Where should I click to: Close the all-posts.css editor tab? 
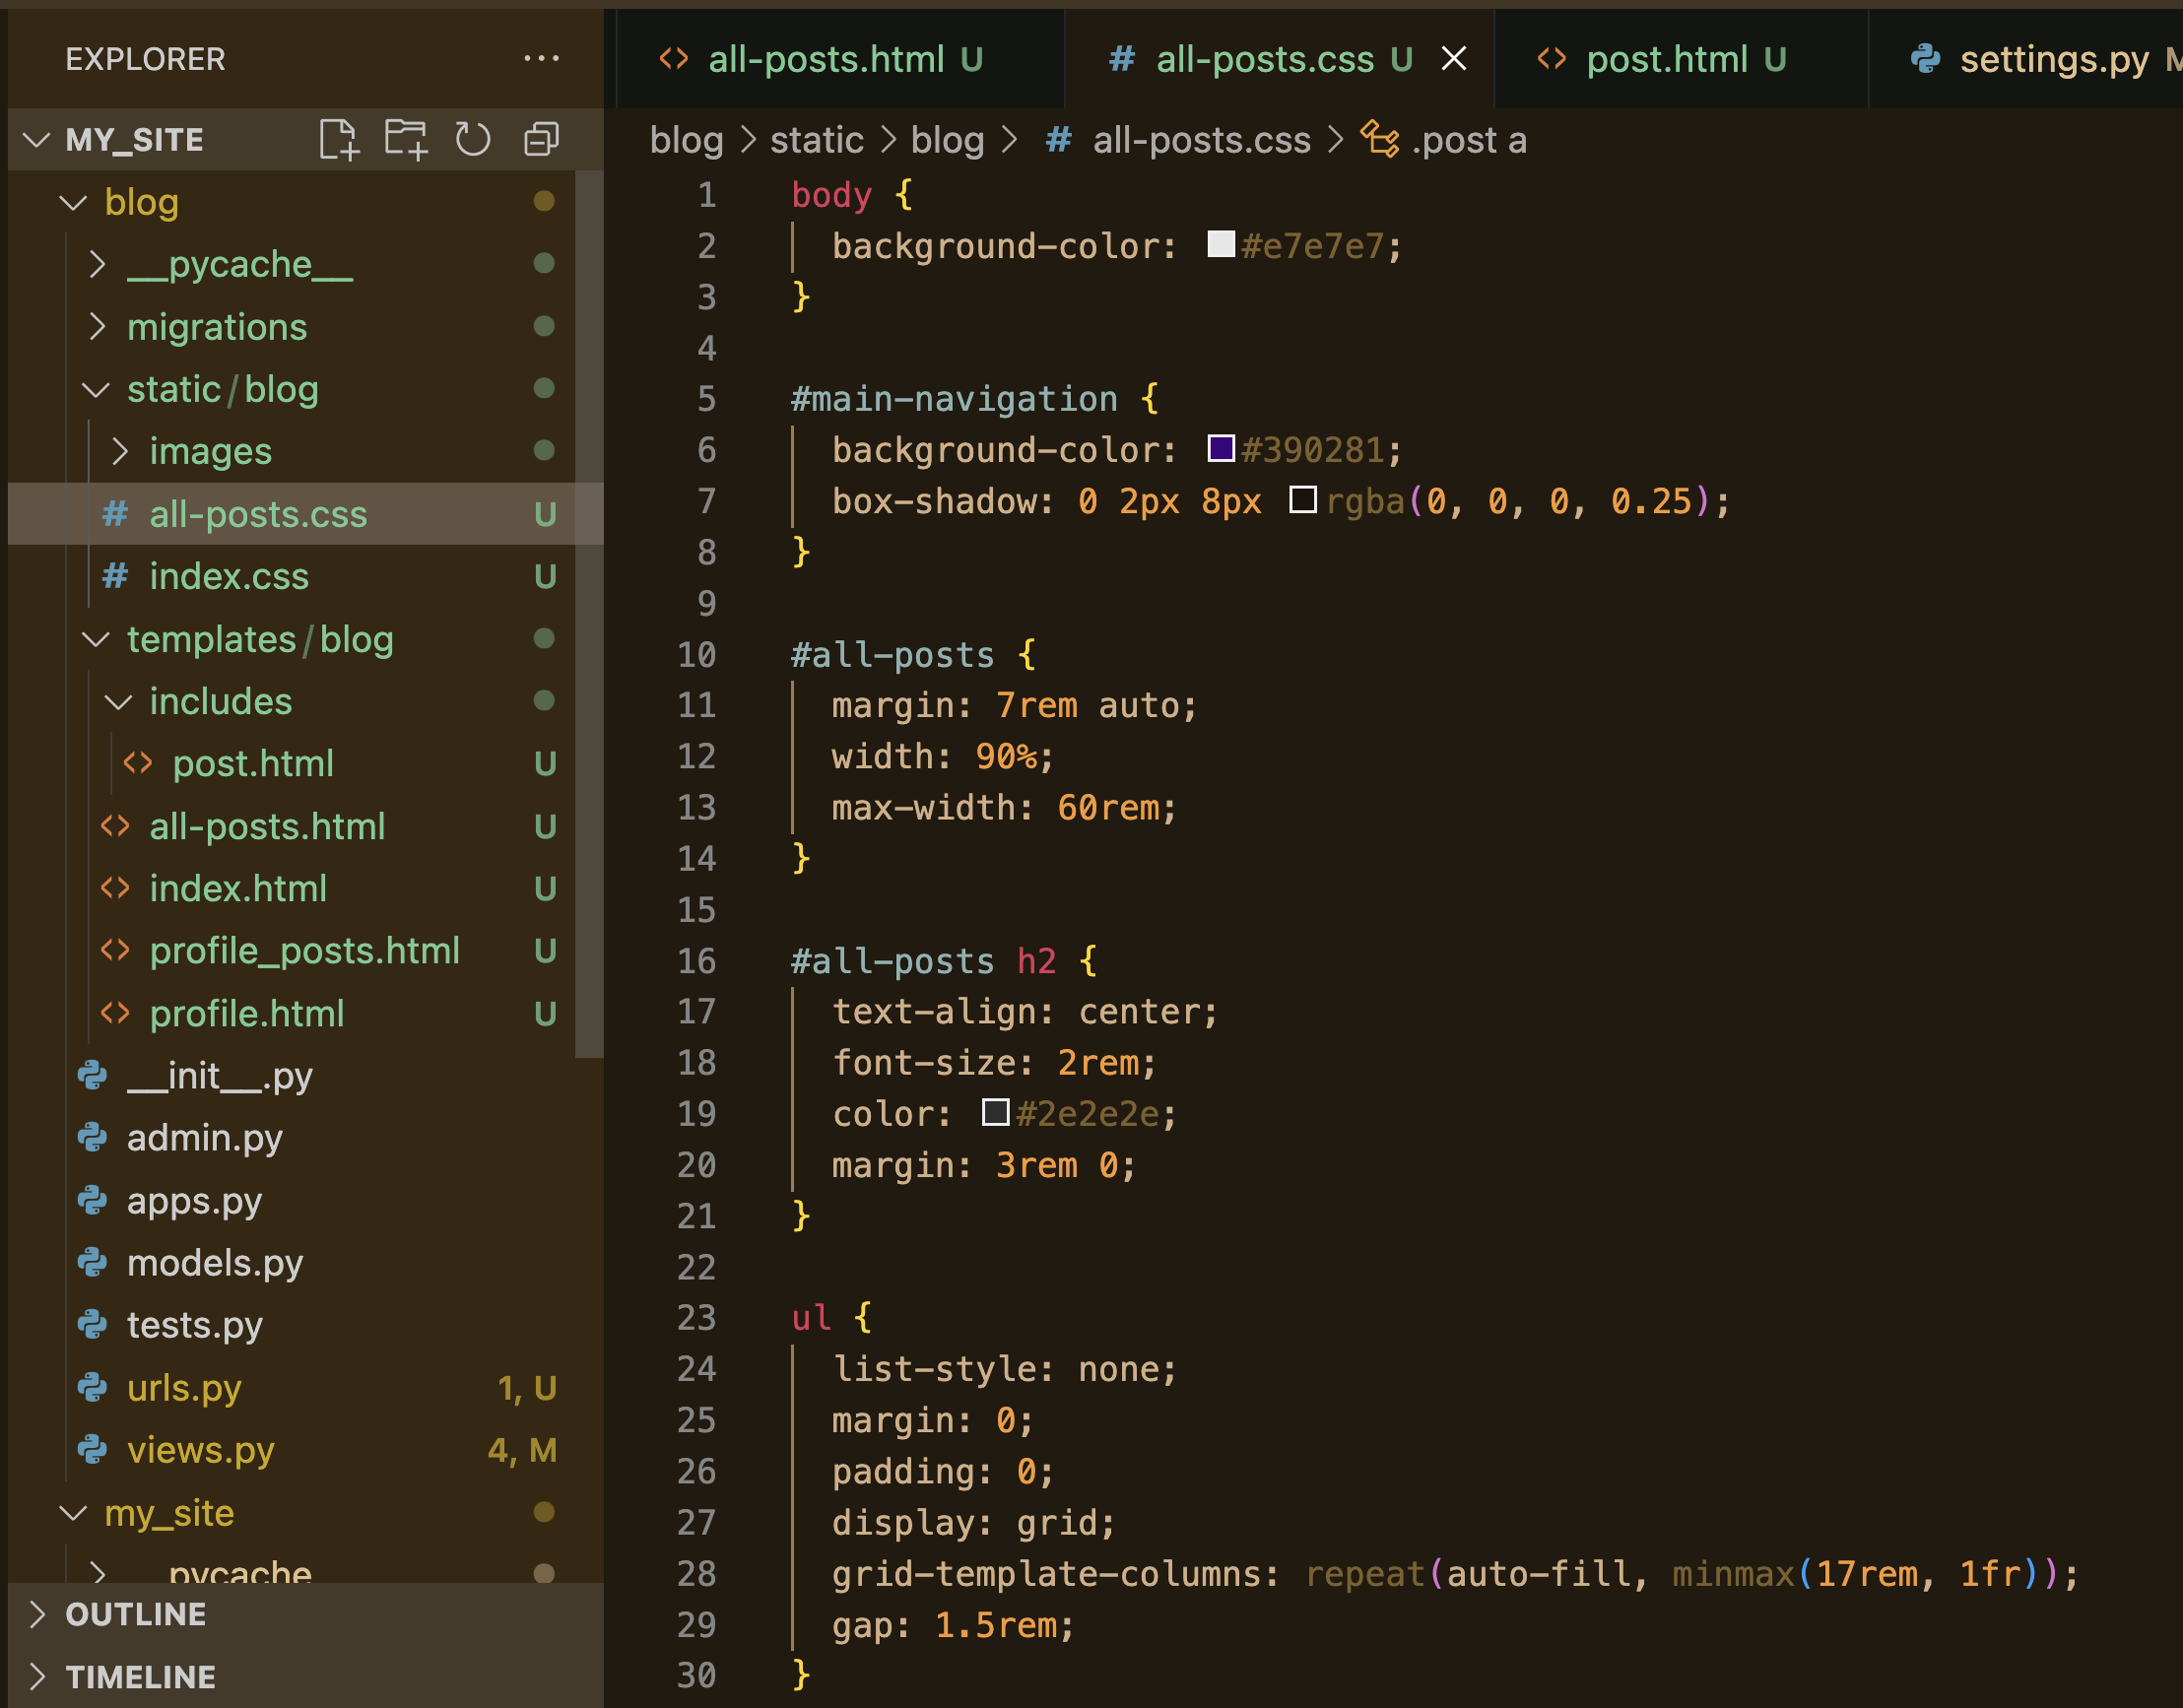coord(1454,59)
